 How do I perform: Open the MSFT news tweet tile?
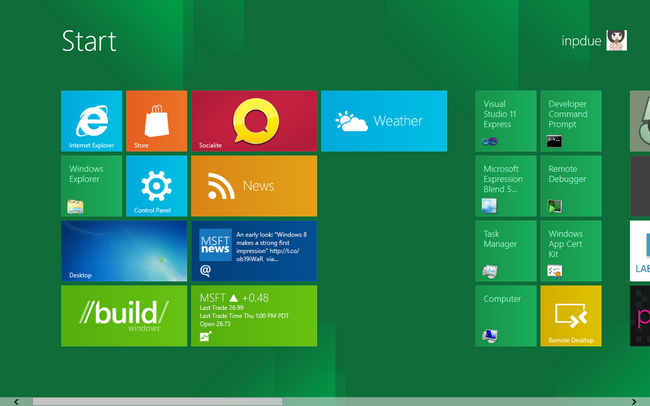(x=254, y=251)
